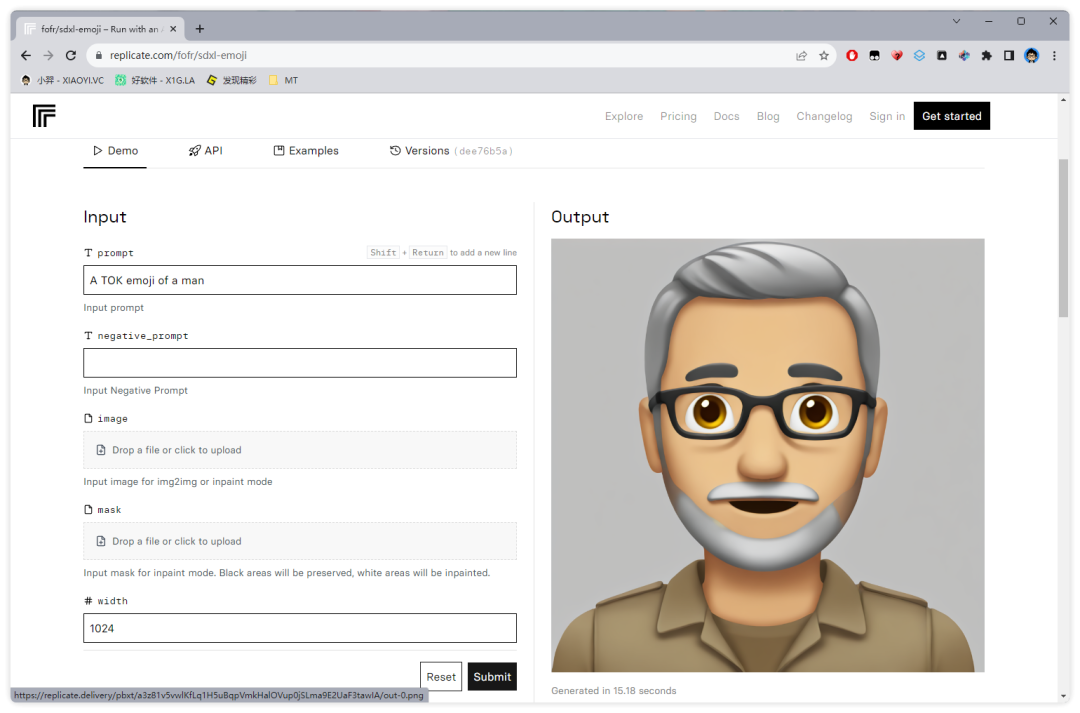Screen dimensions: 1080x713
Task: Open the Examples tab
Action: coord(306,151)
